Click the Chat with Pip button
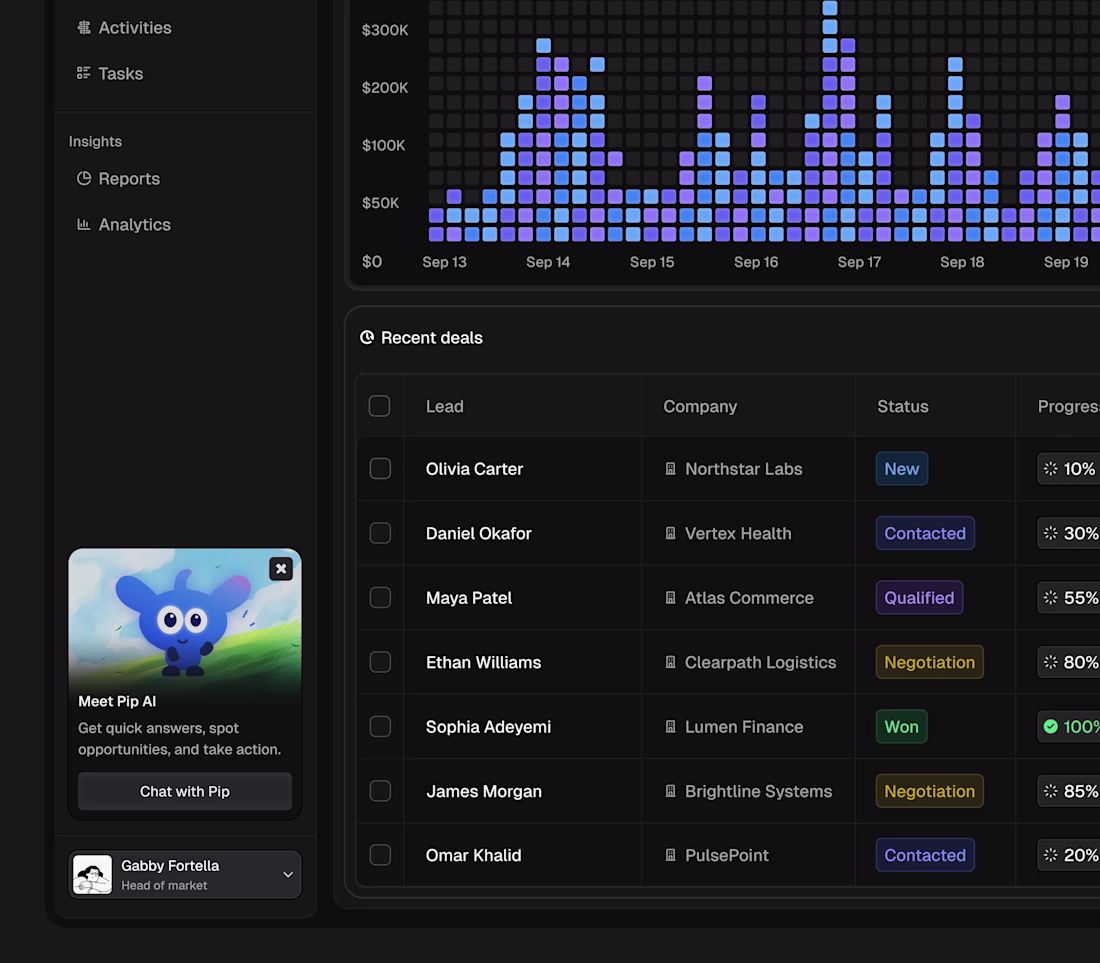 coord(185,791)
